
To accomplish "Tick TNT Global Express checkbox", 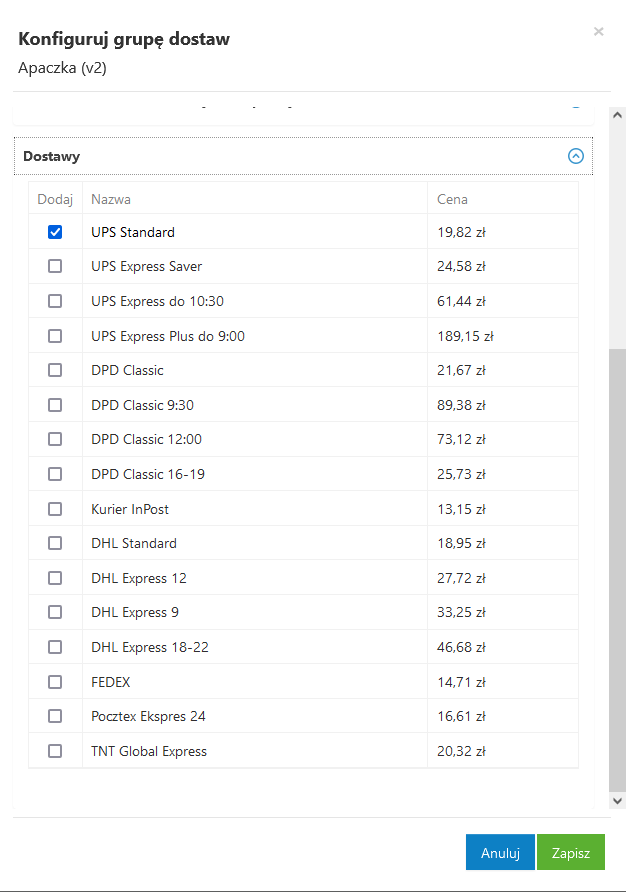I will coord(55,751).
